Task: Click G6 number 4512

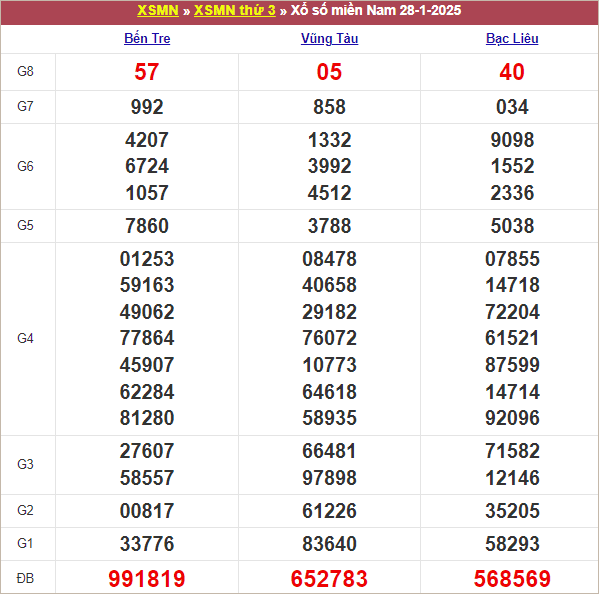Action: click(x=329, y=193)
